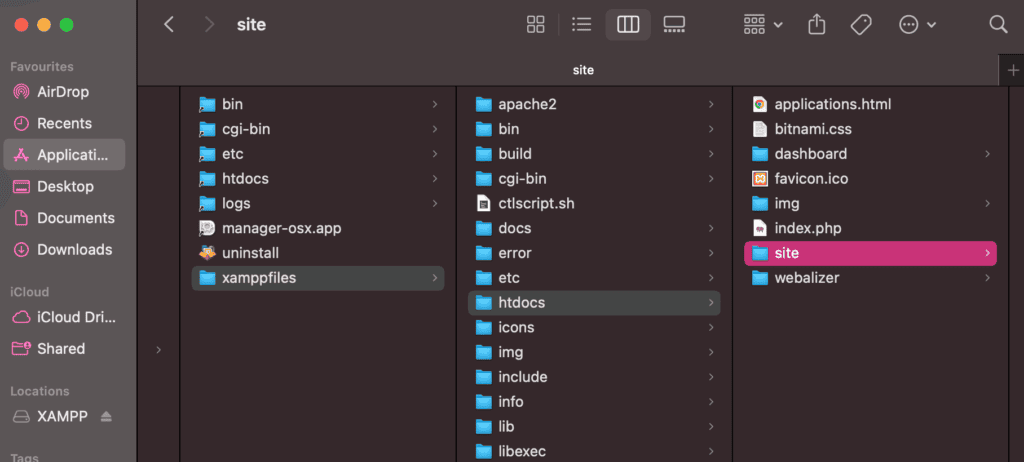Open the Search magnifier
Image resolution: width=1024 pixels, height=462 pixels.
click(998, 25)
